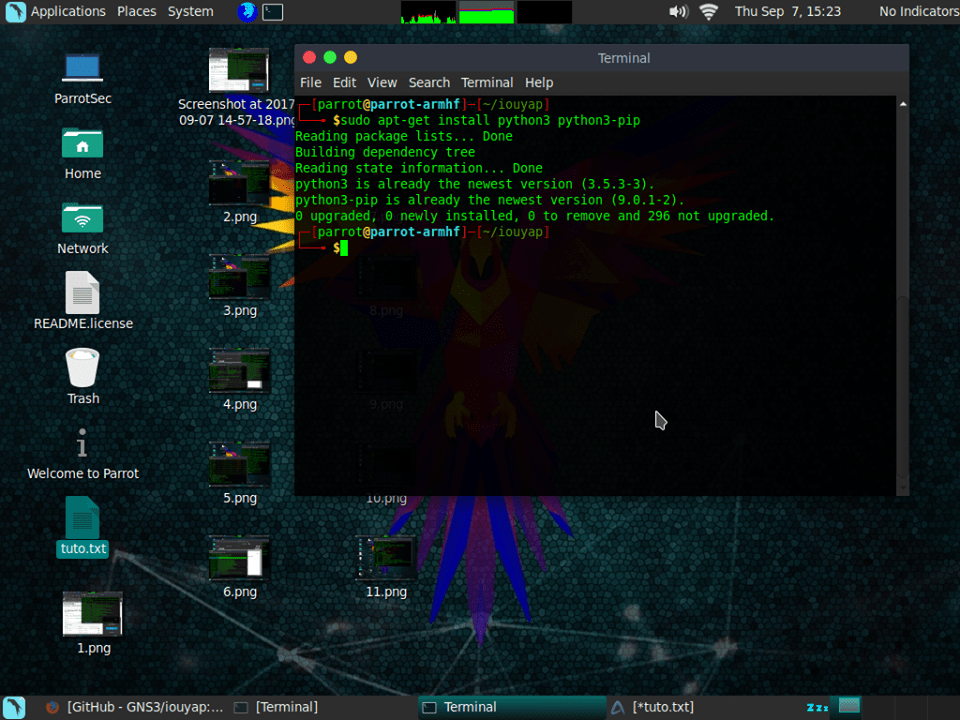Viewport: 960px width, 720px height.
Task: Open the ParrotSec desktop icon
Action: [82, 67]
